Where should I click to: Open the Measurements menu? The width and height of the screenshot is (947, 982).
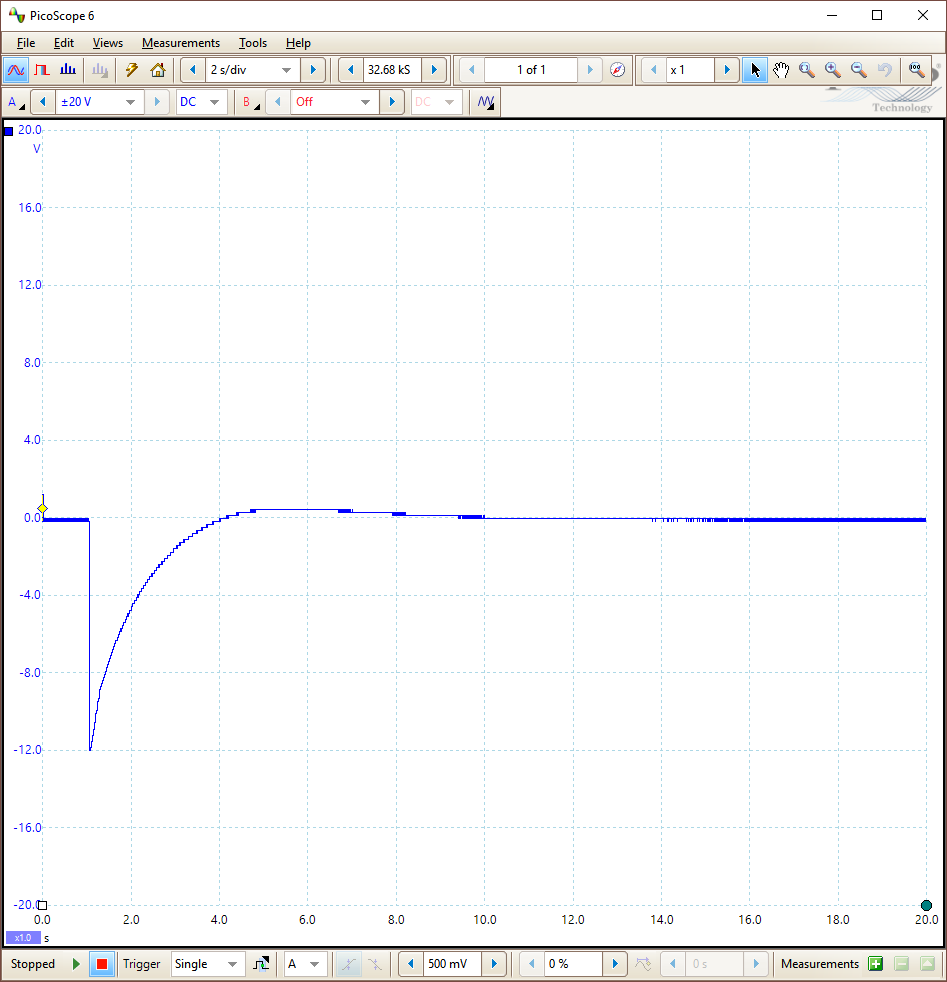pyautogui.click(x=181, y=43)
